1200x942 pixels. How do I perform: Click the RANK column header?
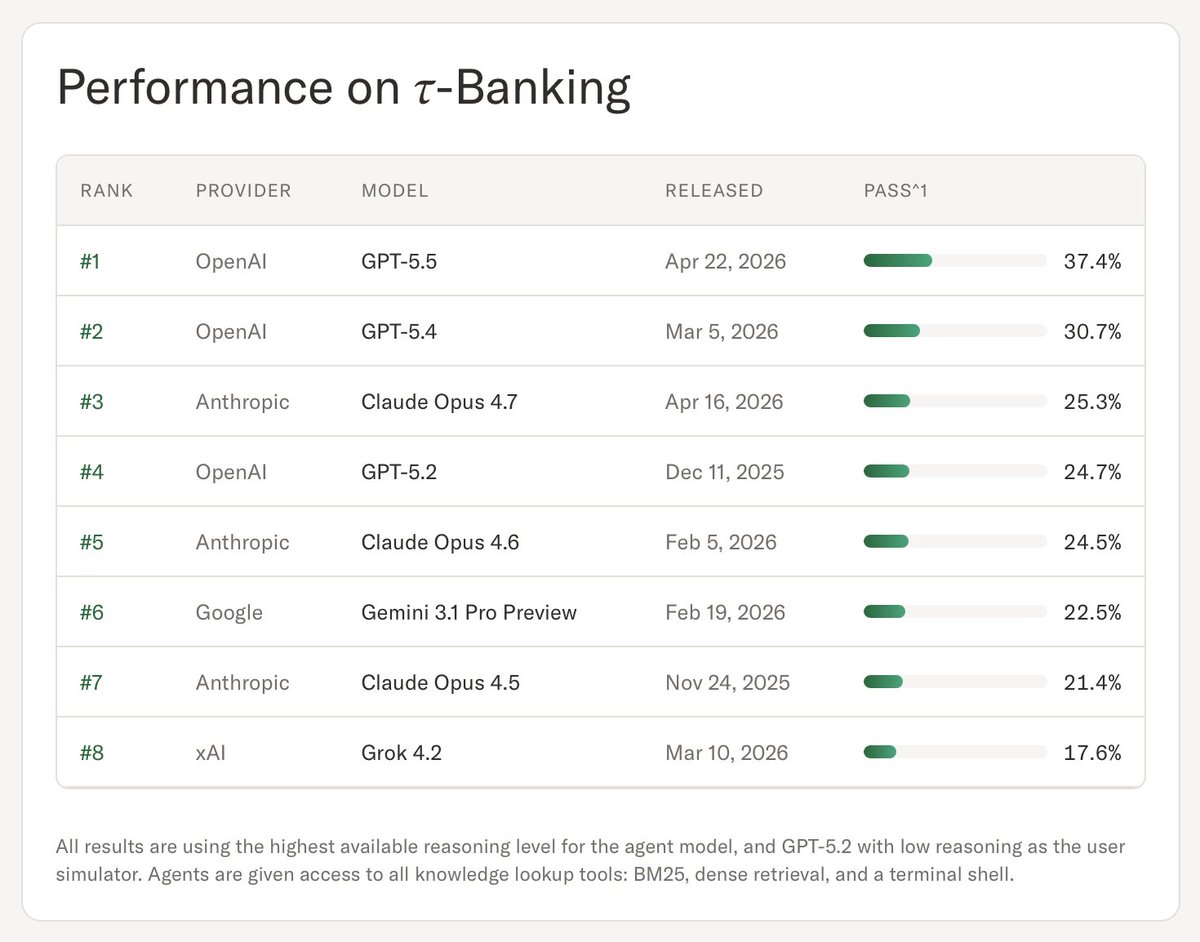pos(106,191)
